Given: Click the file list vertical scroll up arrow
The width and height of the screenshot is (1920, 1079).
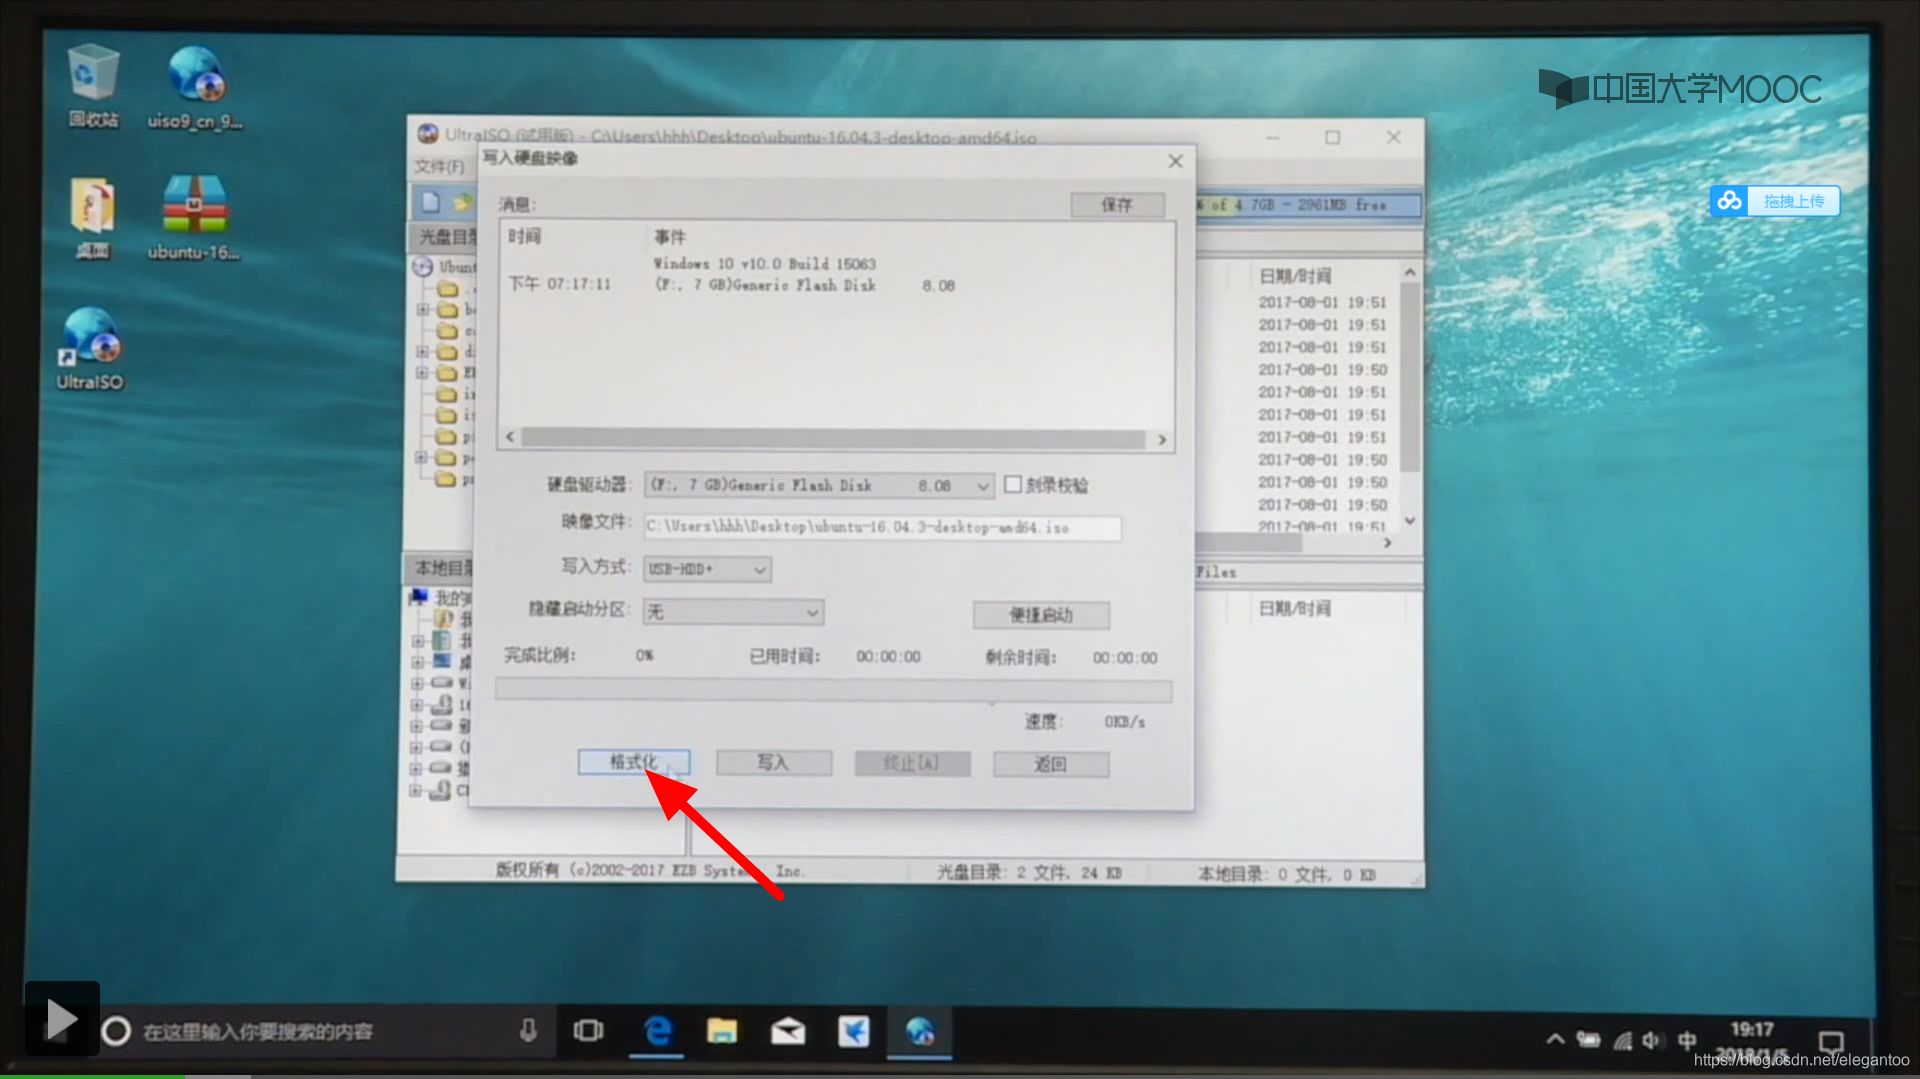Looking at the screenshot, I should [1409, 272].
